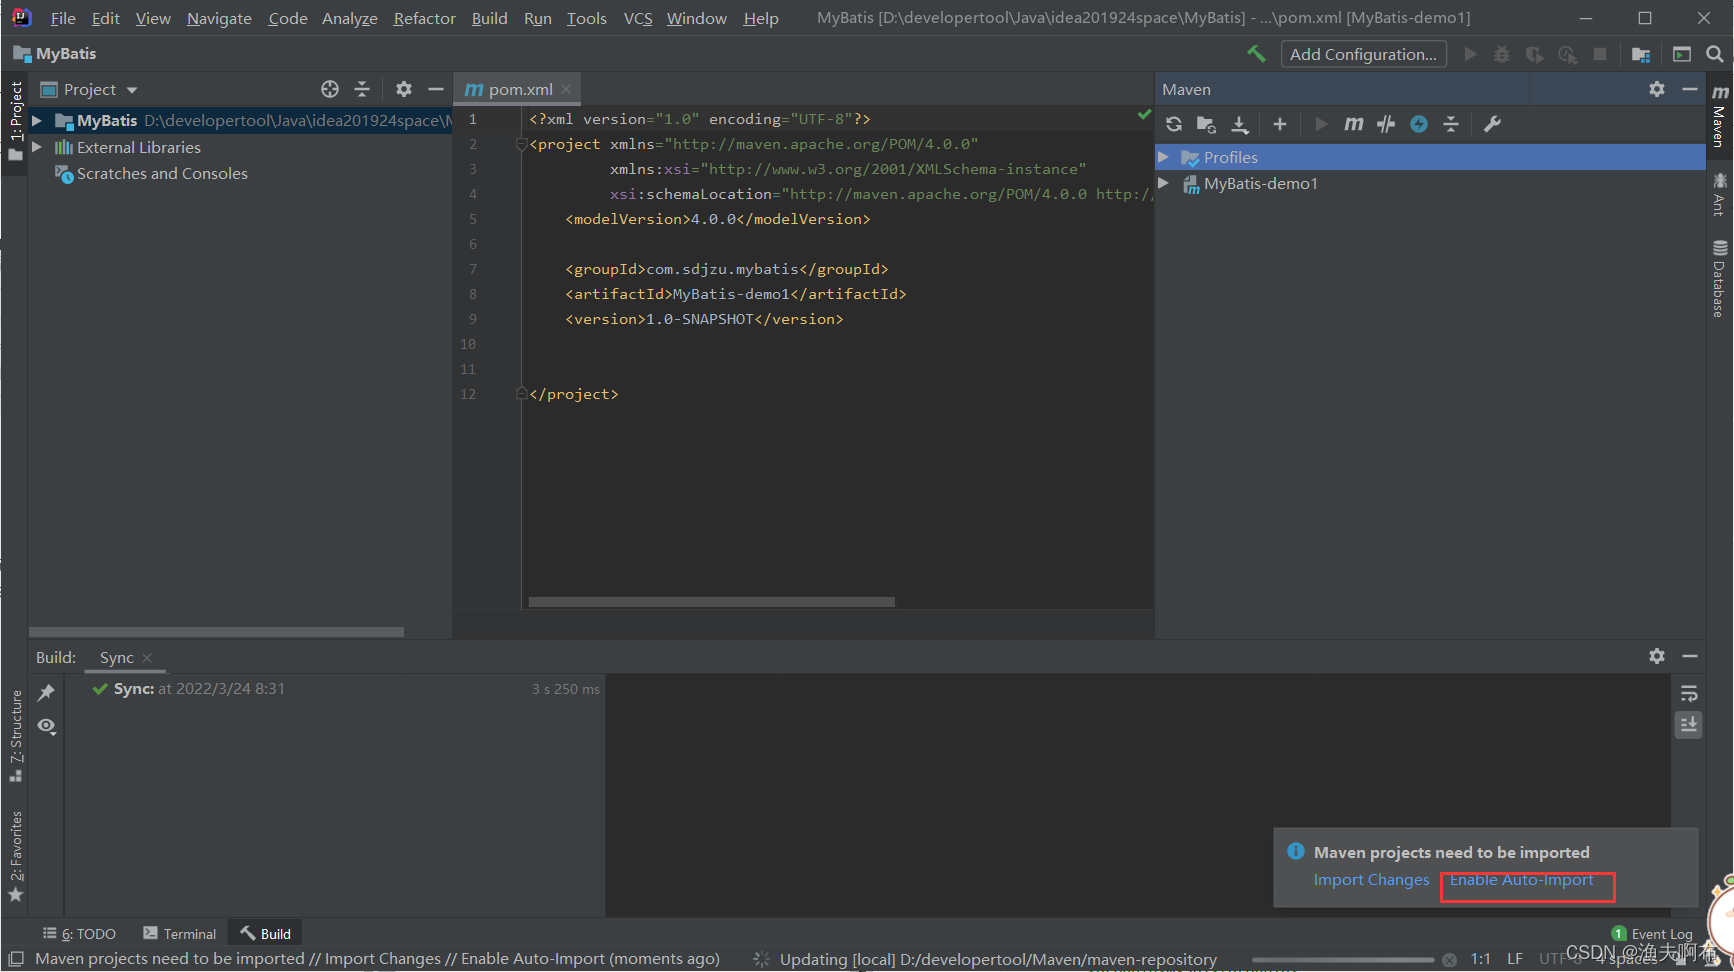Open the Search Everywhere magnifier icon
This screenshot has width=1734, height=972.
(1714, 54)
